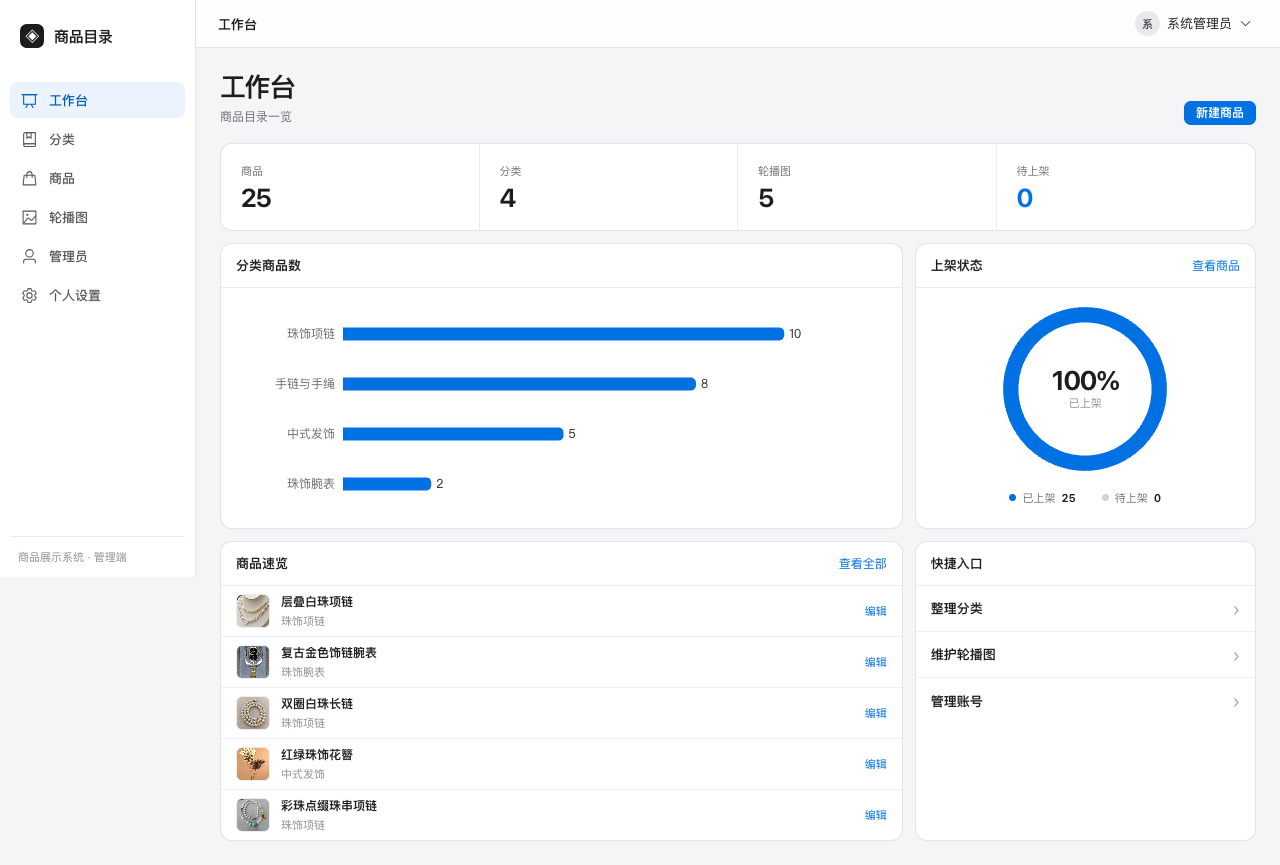1280x865 pixels.
Task: Open the 系统管理员 account dropdown arrow
Action: [1245, 24]
